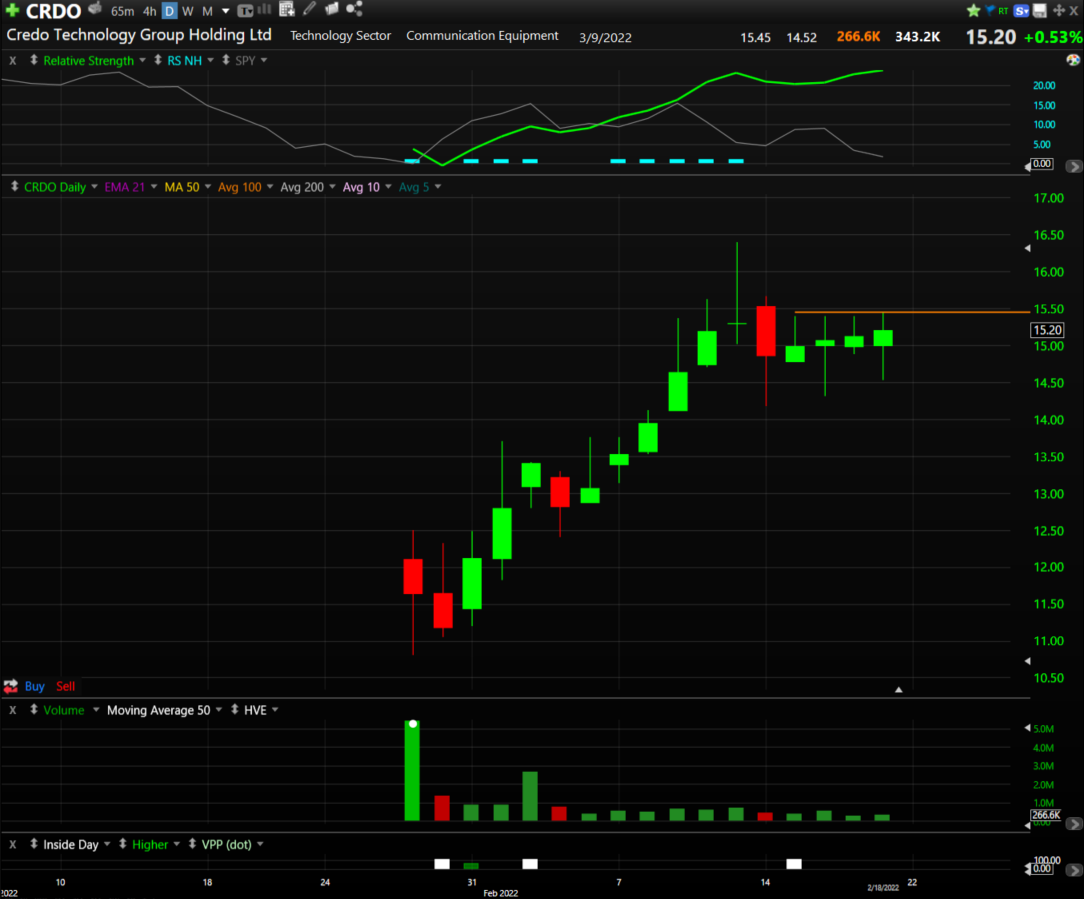Close the Volume pane with X
Screen dimensions: 1084x899
pos(12,710)
